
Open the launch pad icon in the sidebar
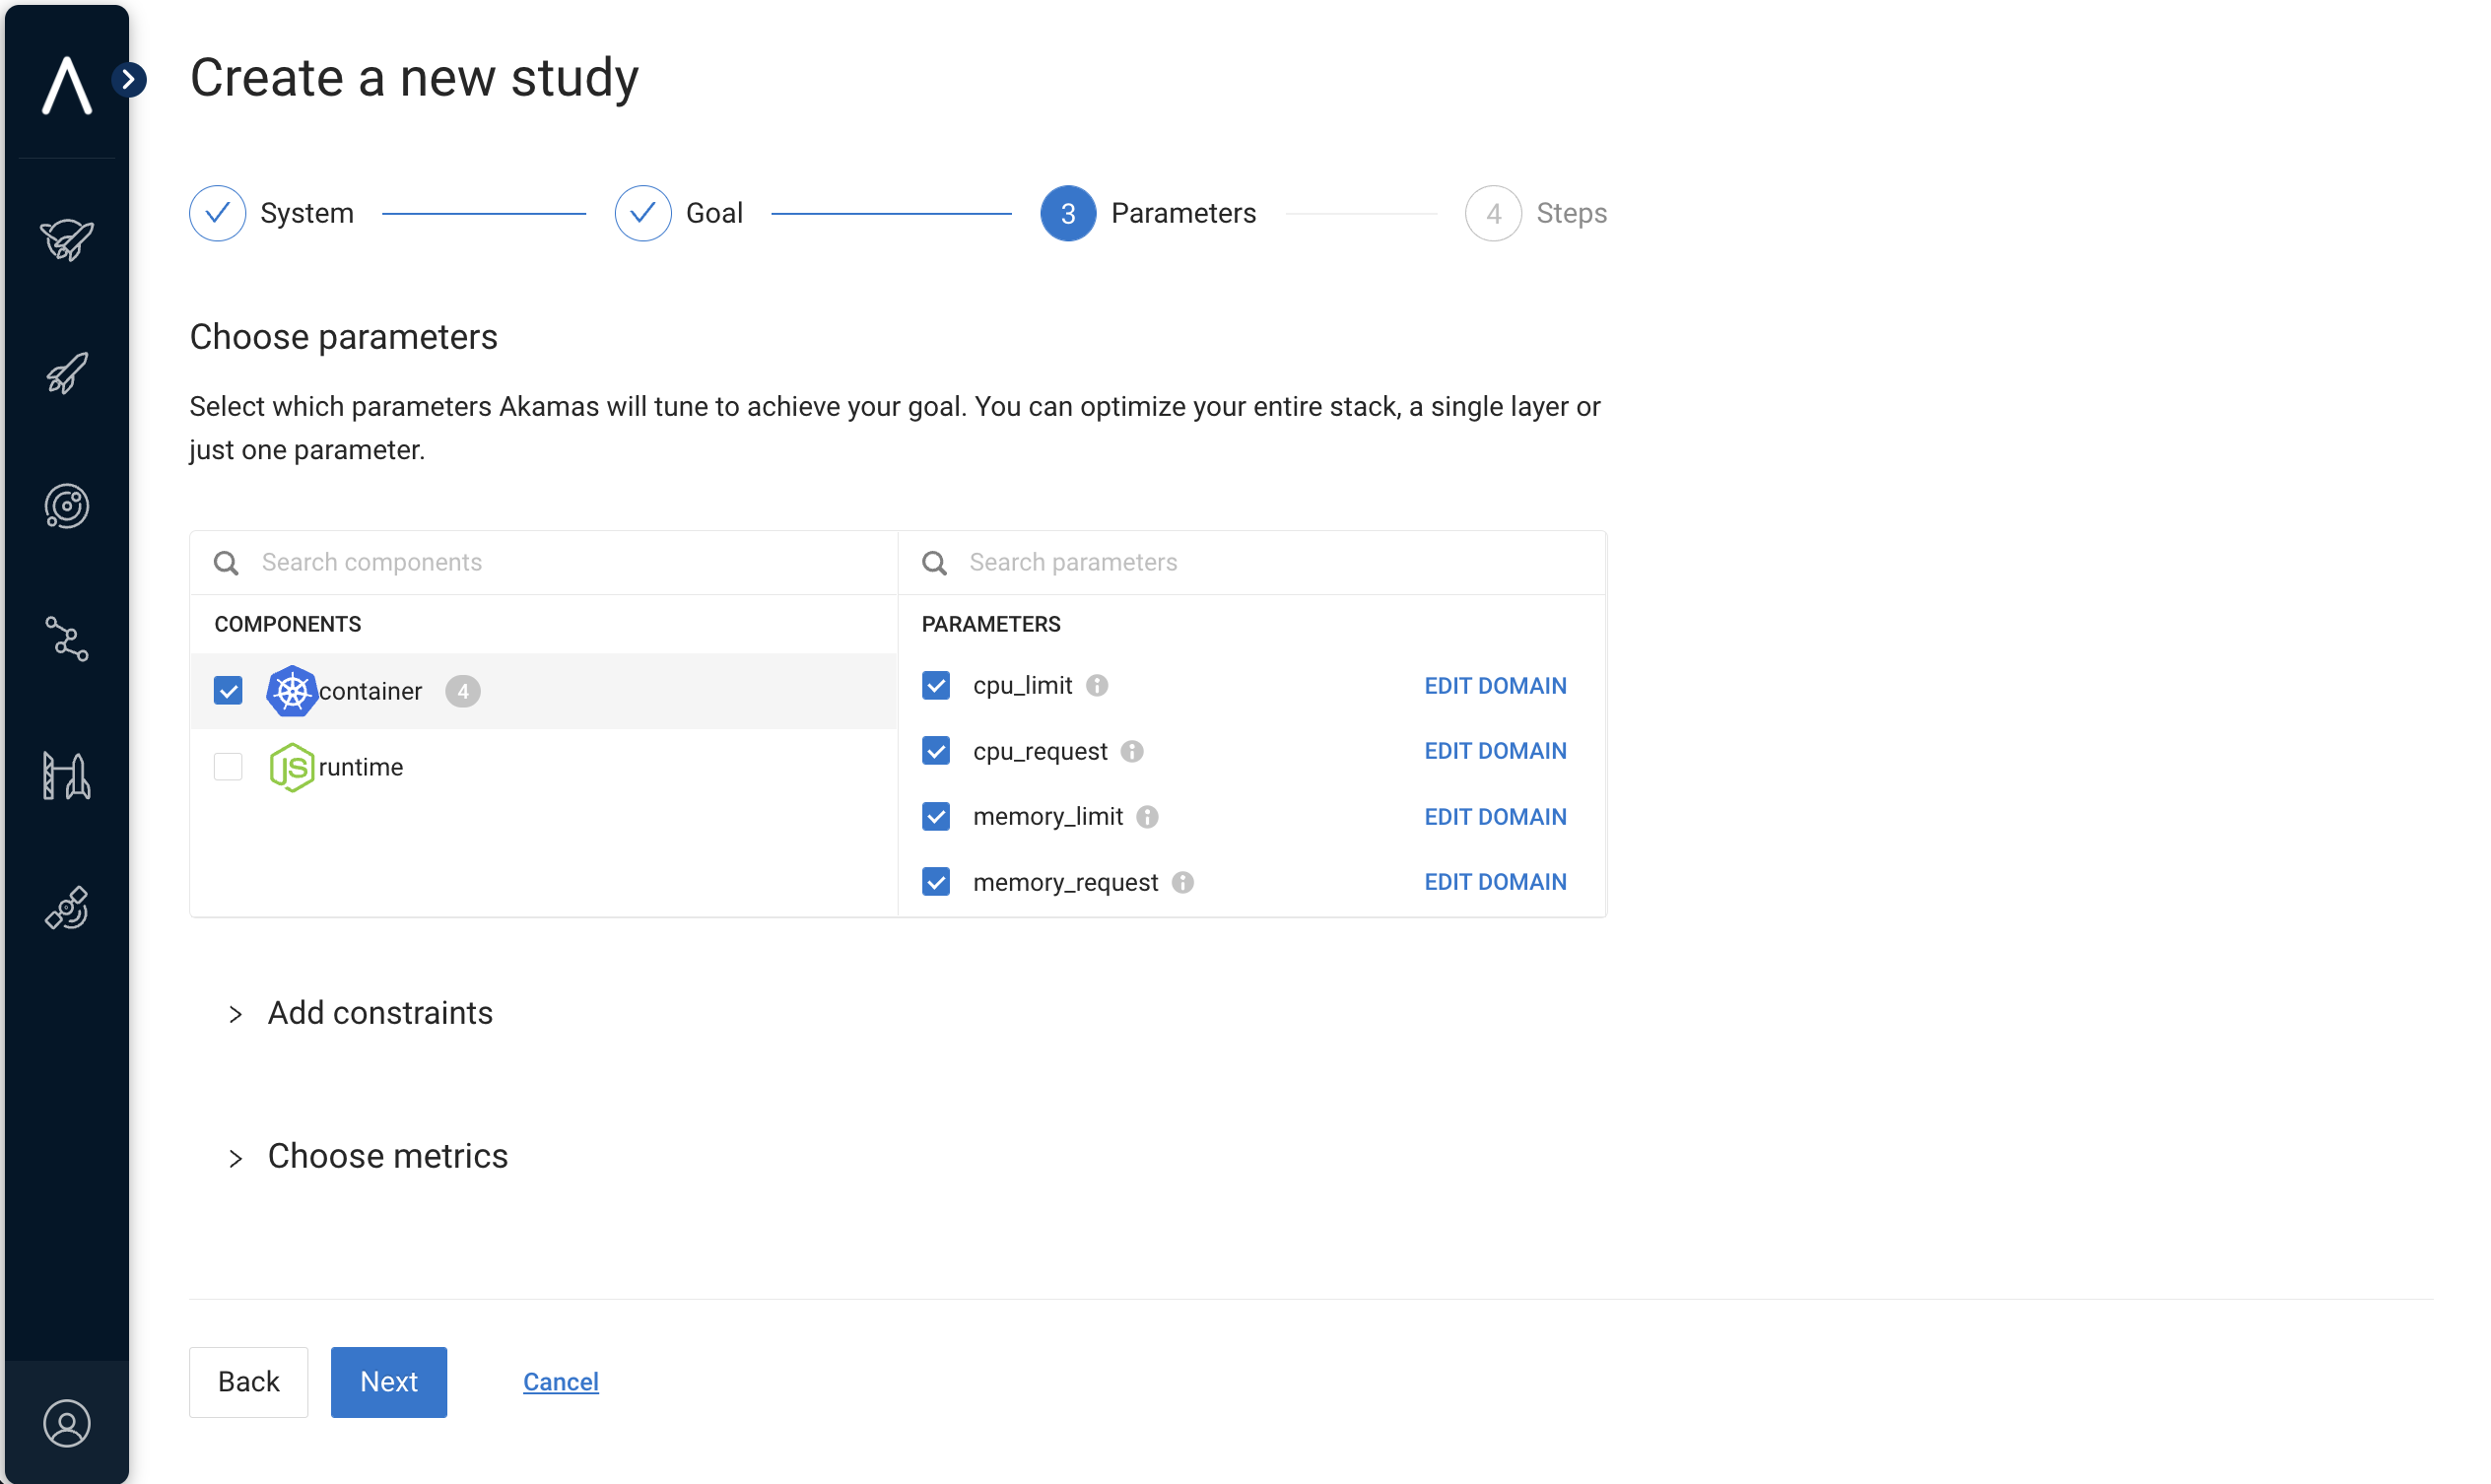click(x=66, y=775)
